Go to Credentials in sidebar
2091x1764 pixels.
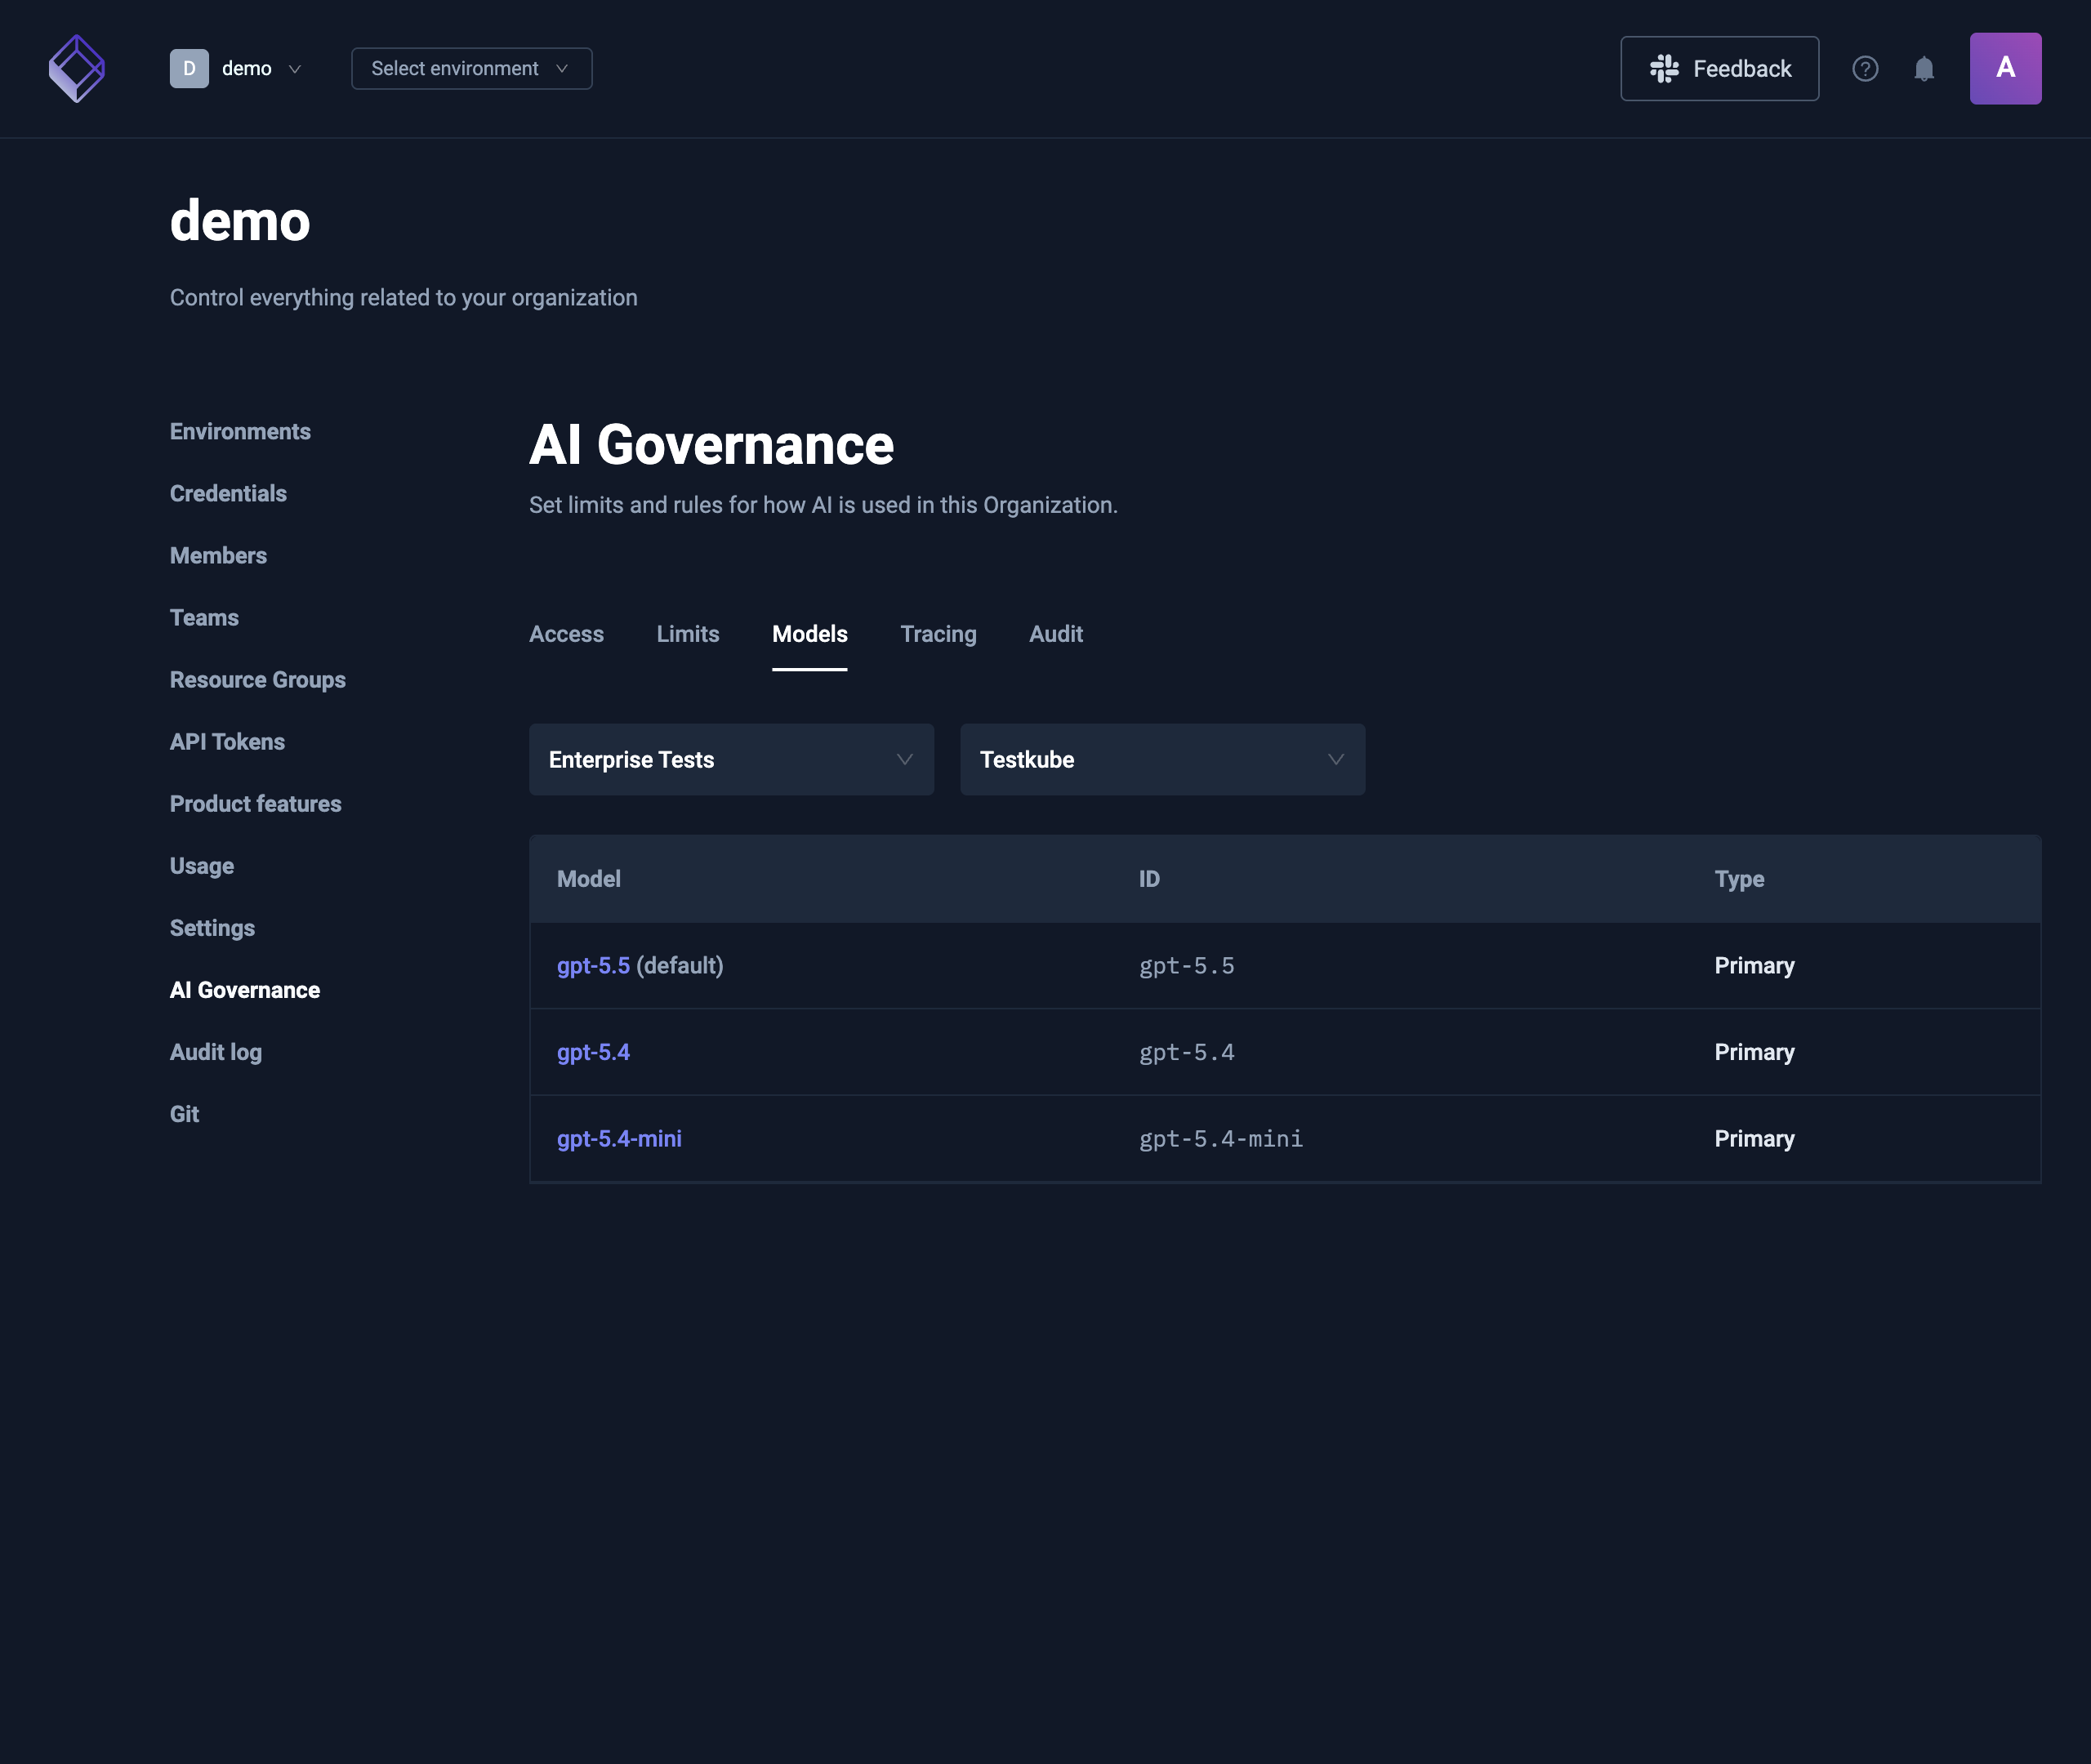[228, 494]
